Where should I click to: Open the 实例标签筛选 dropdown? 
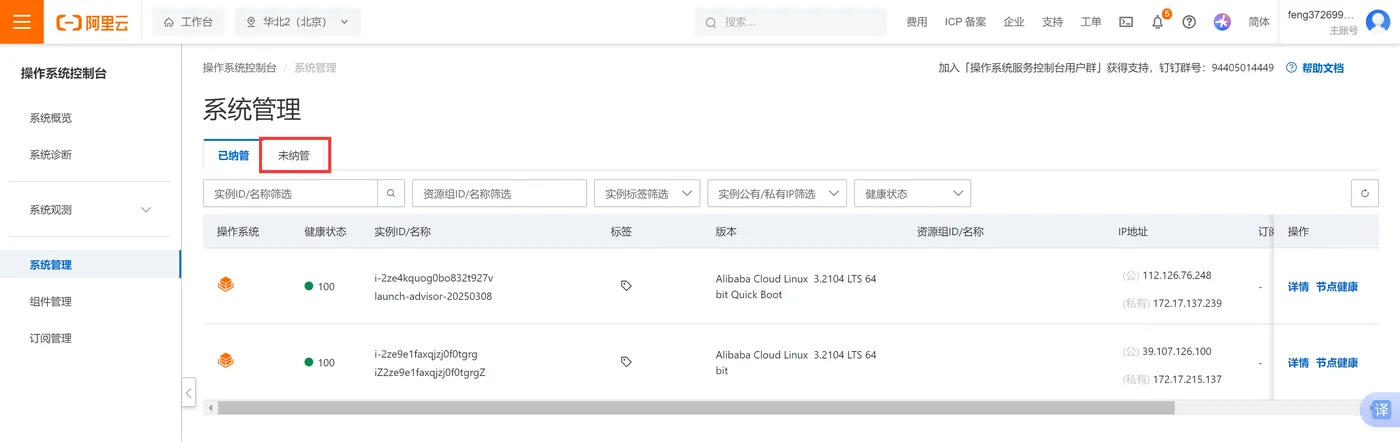(x=647, y=193)
